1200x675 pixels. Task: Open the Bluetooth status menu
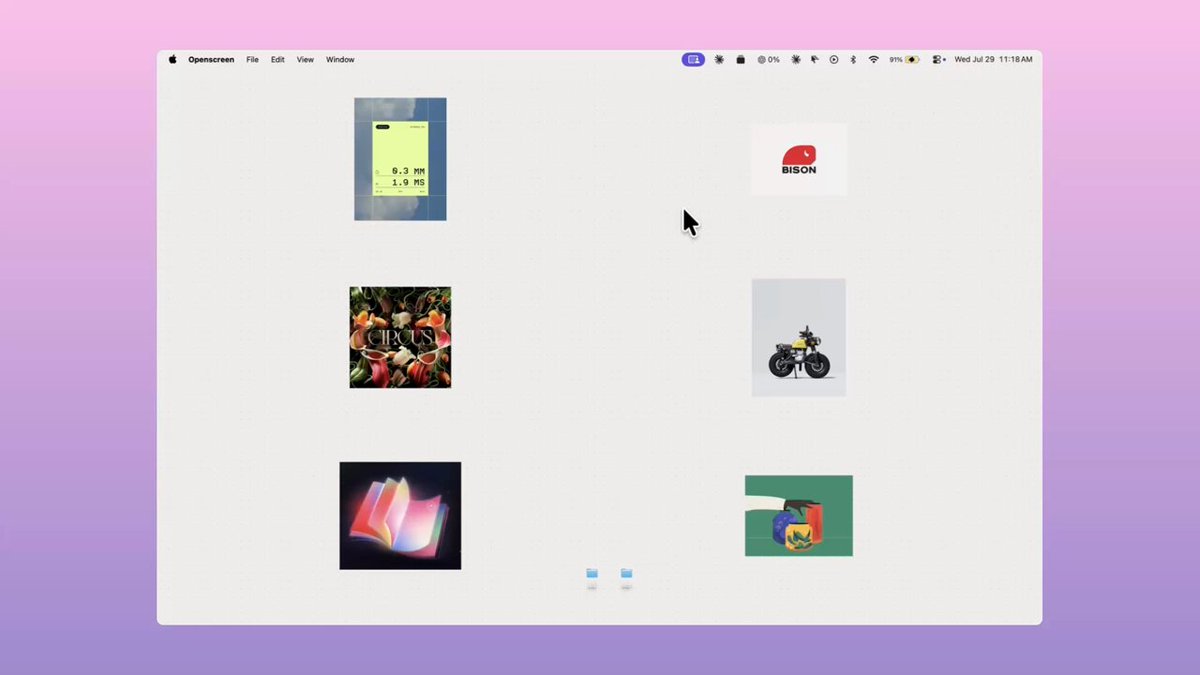pyautogui.click(x=853, y=60)
